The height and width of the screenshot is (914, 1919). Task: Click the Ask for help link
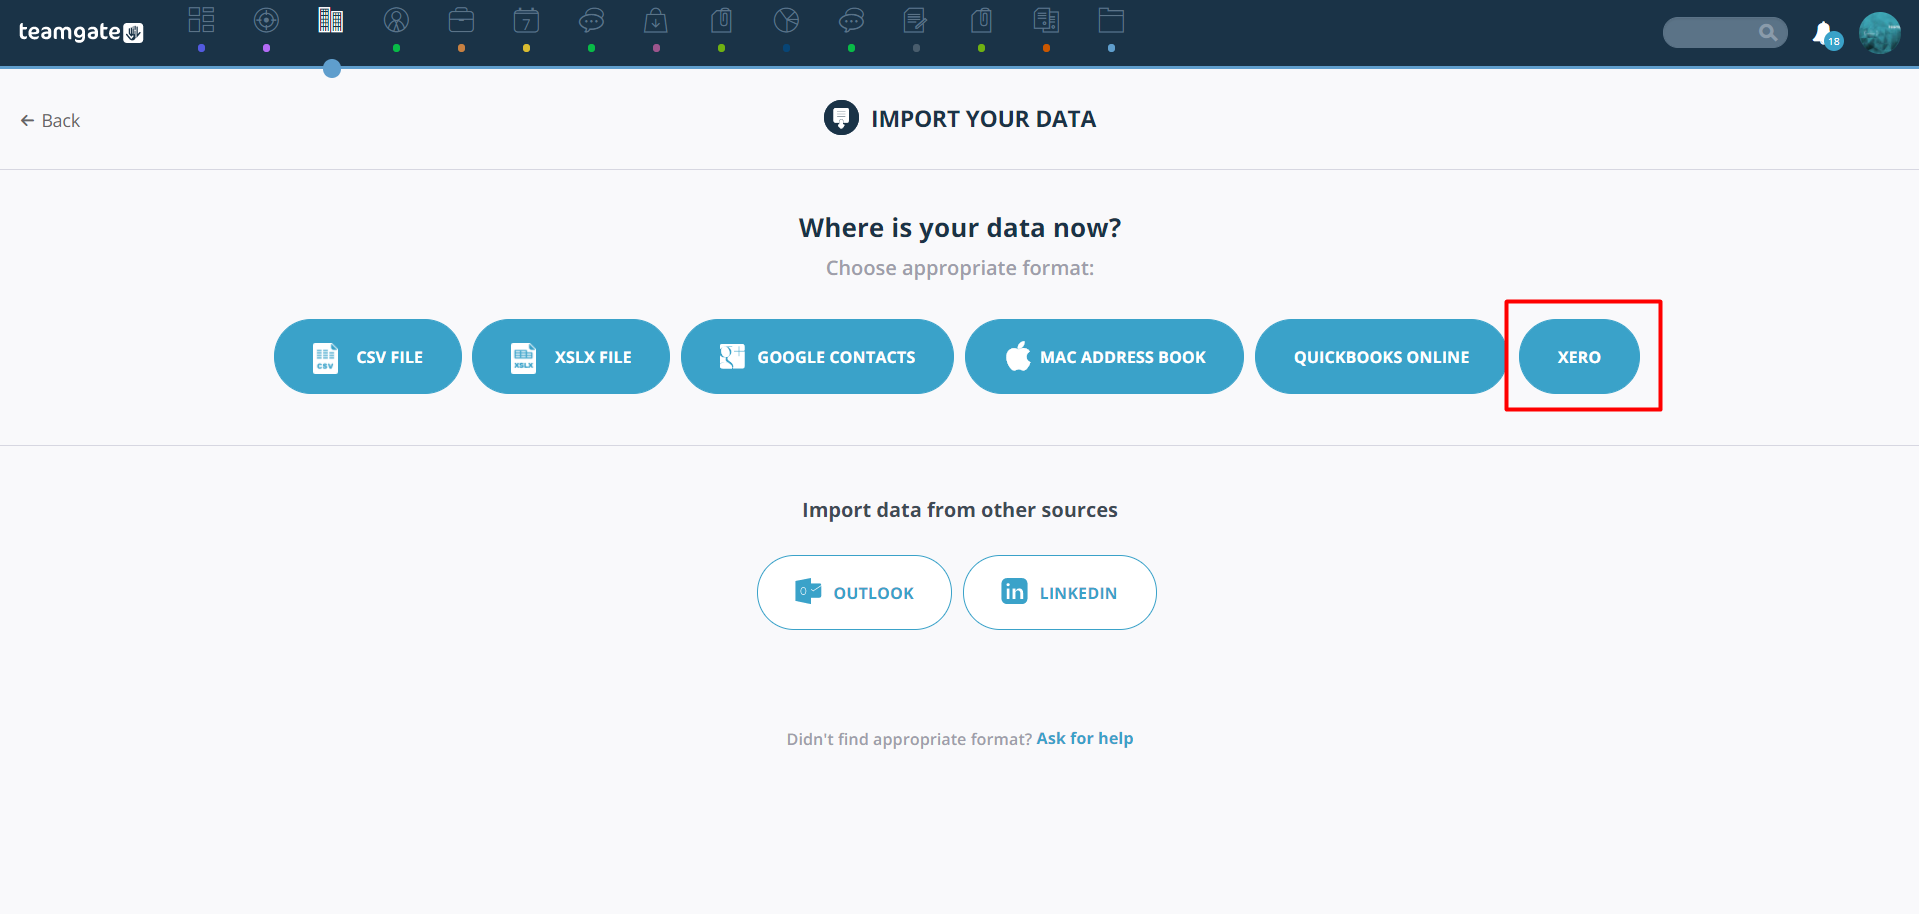click(1085, 738)
